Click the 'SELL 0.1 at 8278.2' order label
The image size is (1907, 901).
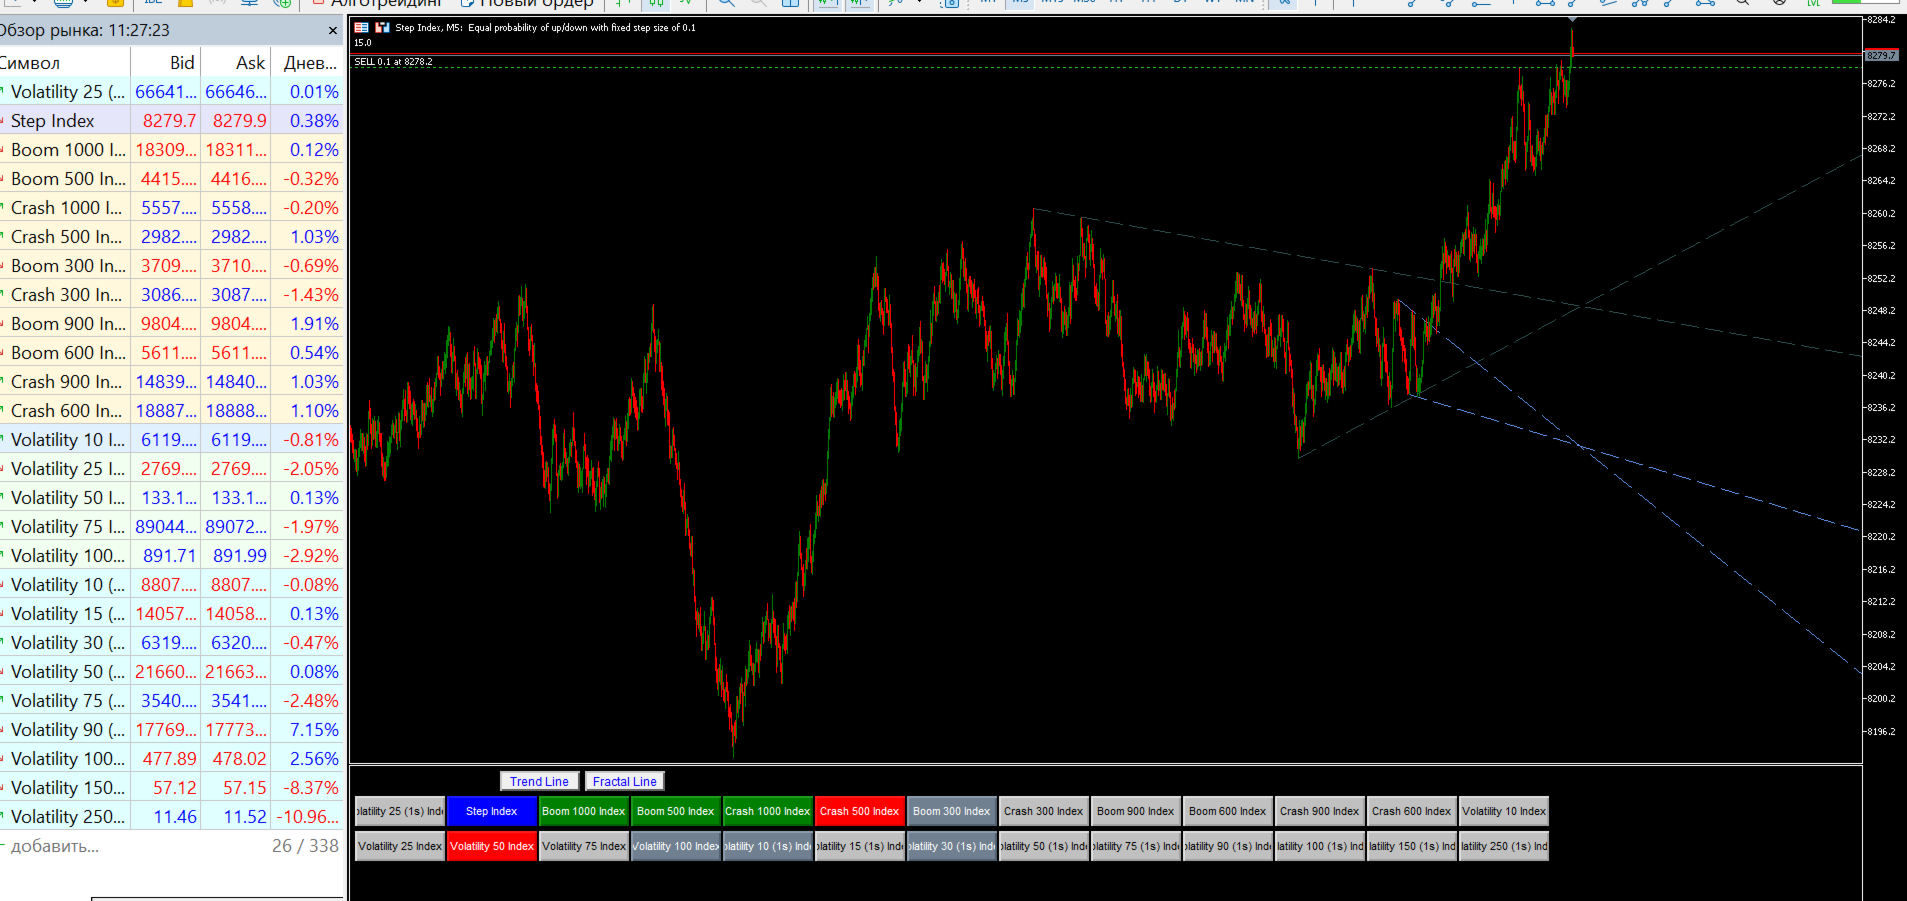tap(393, 62)
